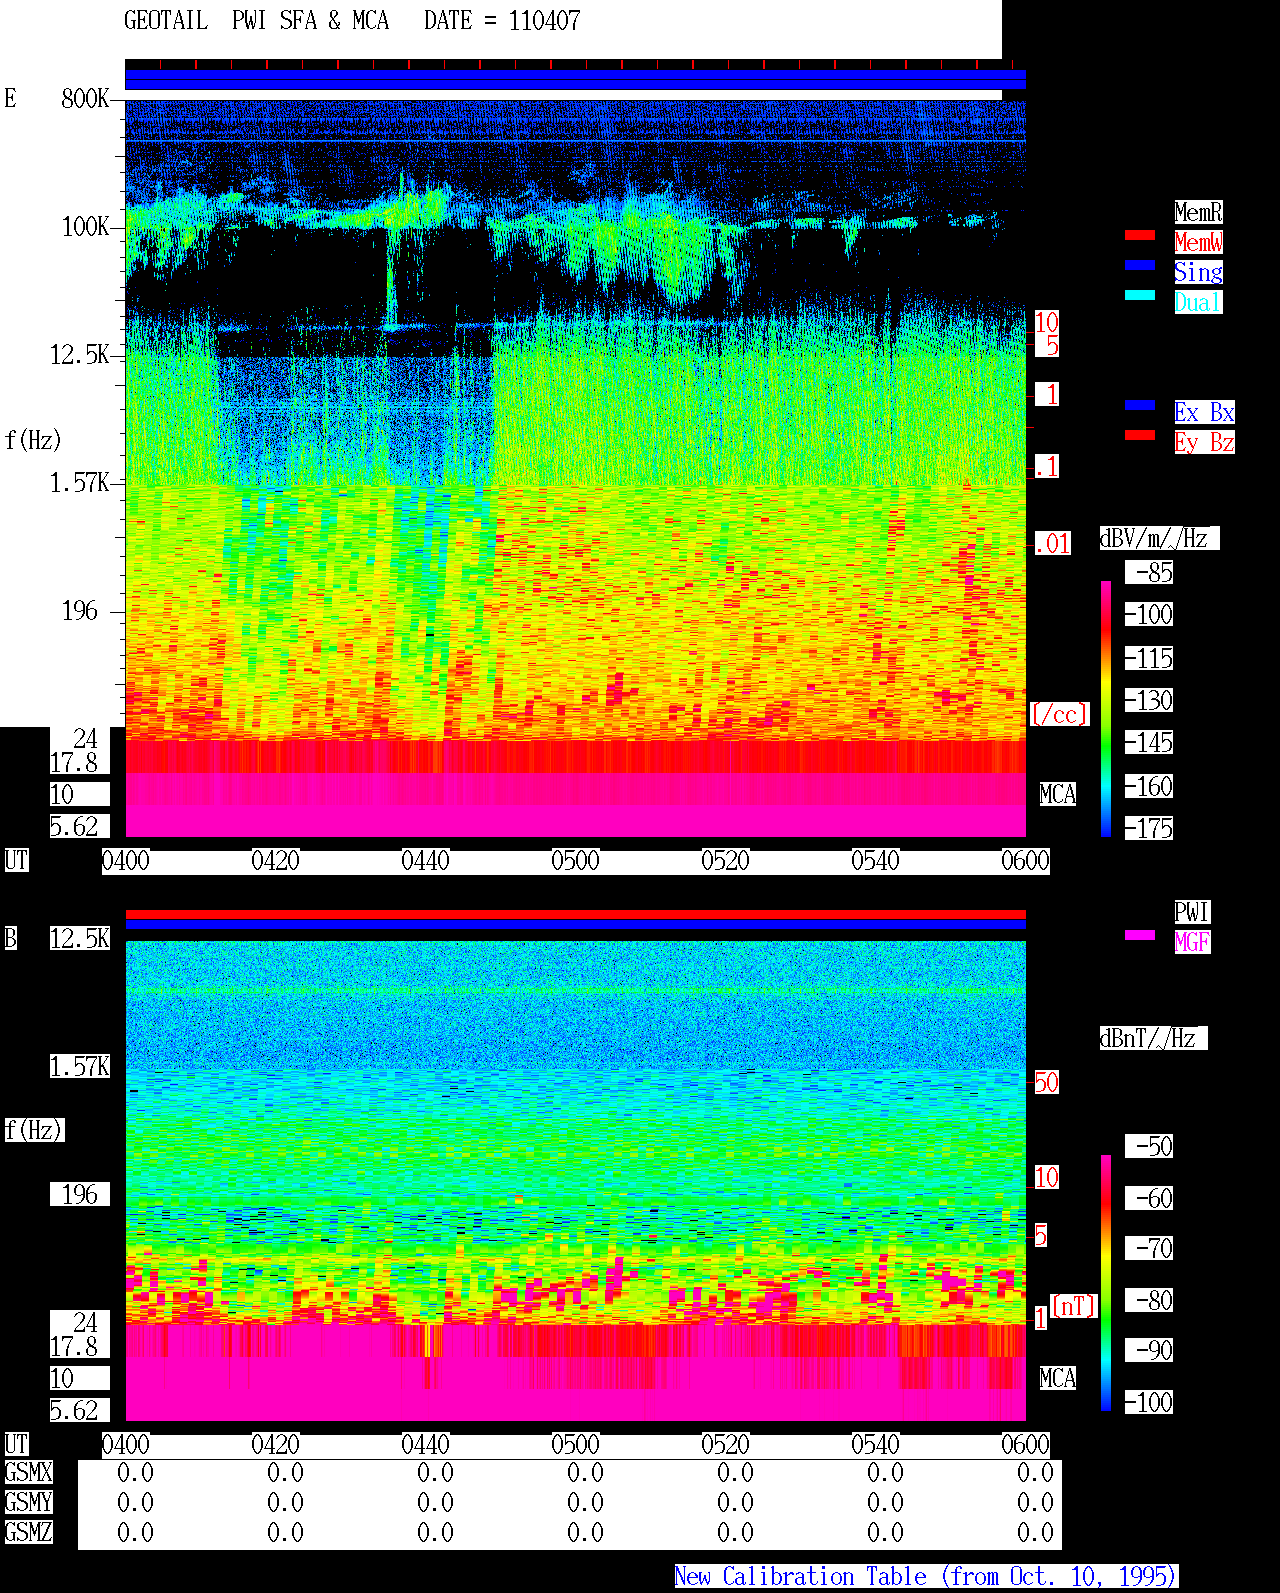Click the 1.57K frequency label on B panel
This screenshot has height=1593, width=1280.
80,1067
